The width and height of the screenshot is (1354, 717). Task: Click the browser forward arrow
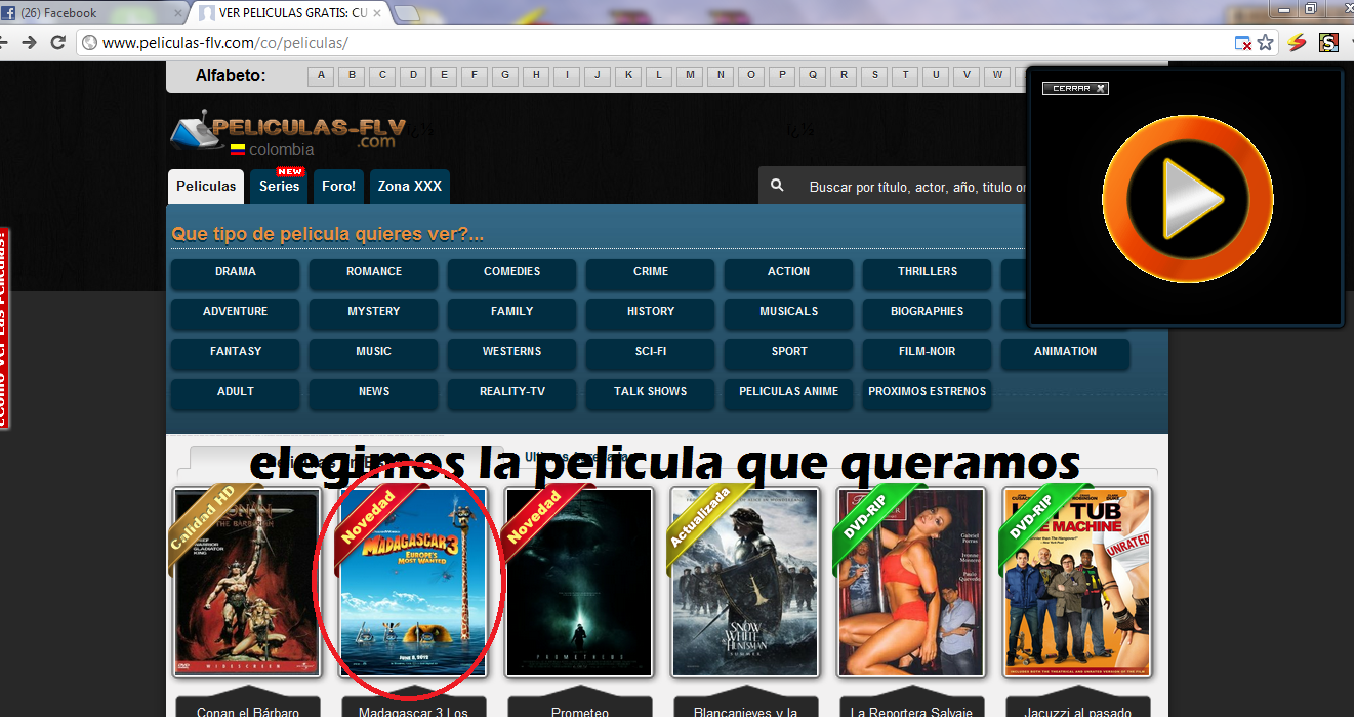30,42
